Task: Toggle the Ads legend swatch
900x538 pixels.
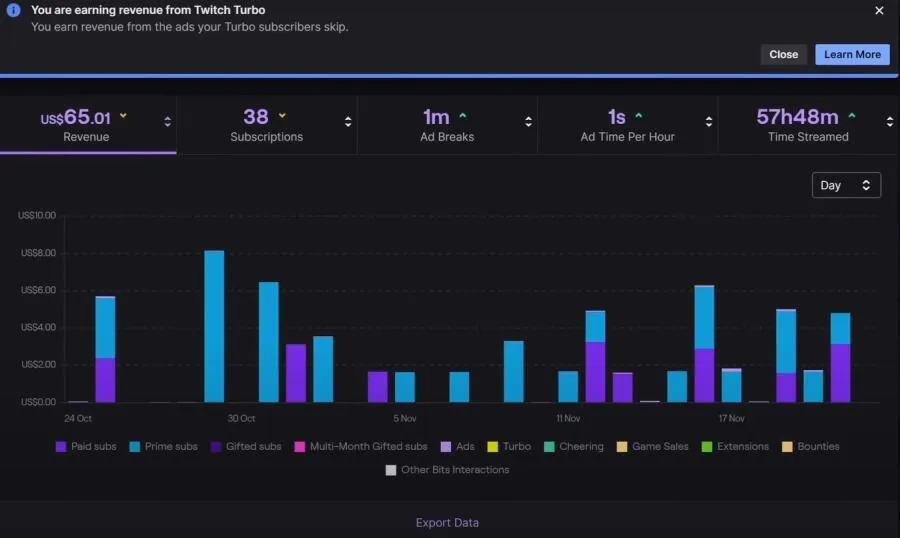Action: [445, 447]
